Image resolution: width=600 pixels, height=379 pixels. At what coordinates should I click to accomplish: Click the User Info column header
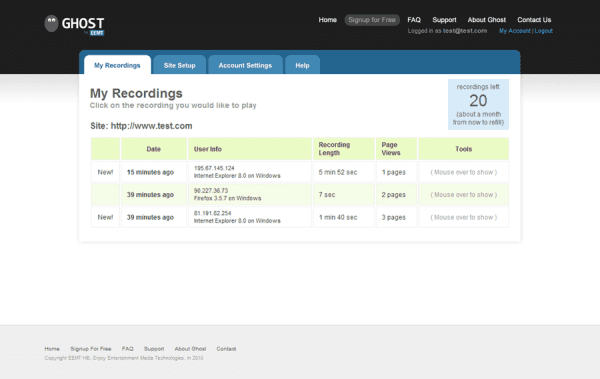(250, 149)
